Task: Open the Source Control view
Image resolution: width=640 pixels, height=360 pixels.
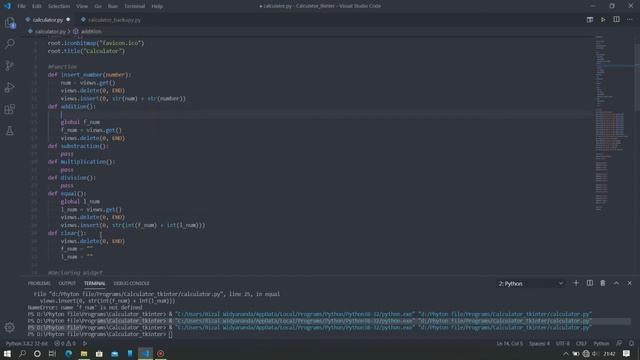Action: tap(10, 65)
